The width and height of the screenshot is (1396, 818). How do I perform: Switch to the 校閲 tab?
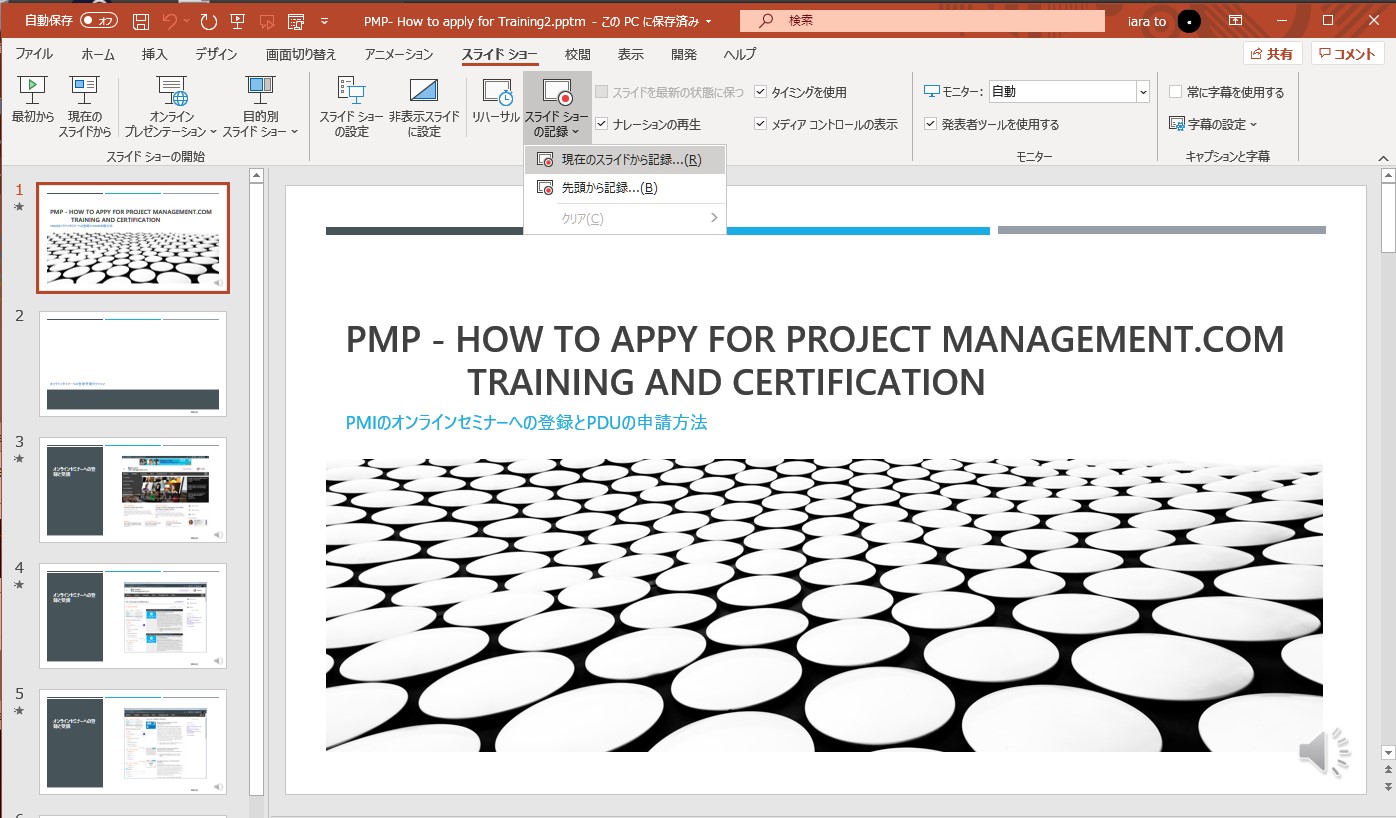click(x=578, y=54)
